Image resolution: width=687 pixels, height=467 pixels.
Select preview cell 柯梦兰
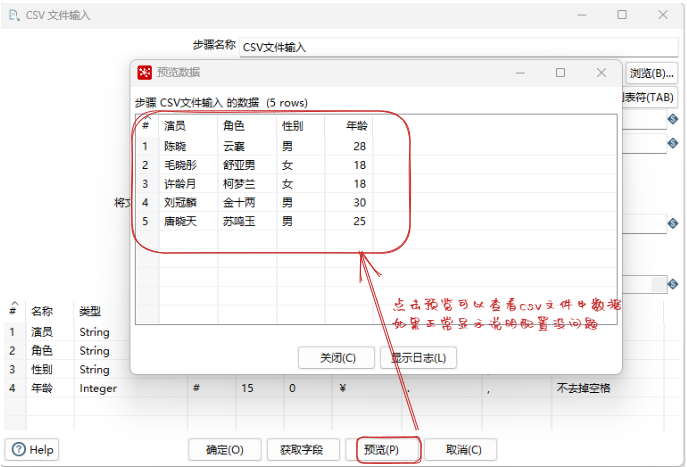[x=239, y=184]
